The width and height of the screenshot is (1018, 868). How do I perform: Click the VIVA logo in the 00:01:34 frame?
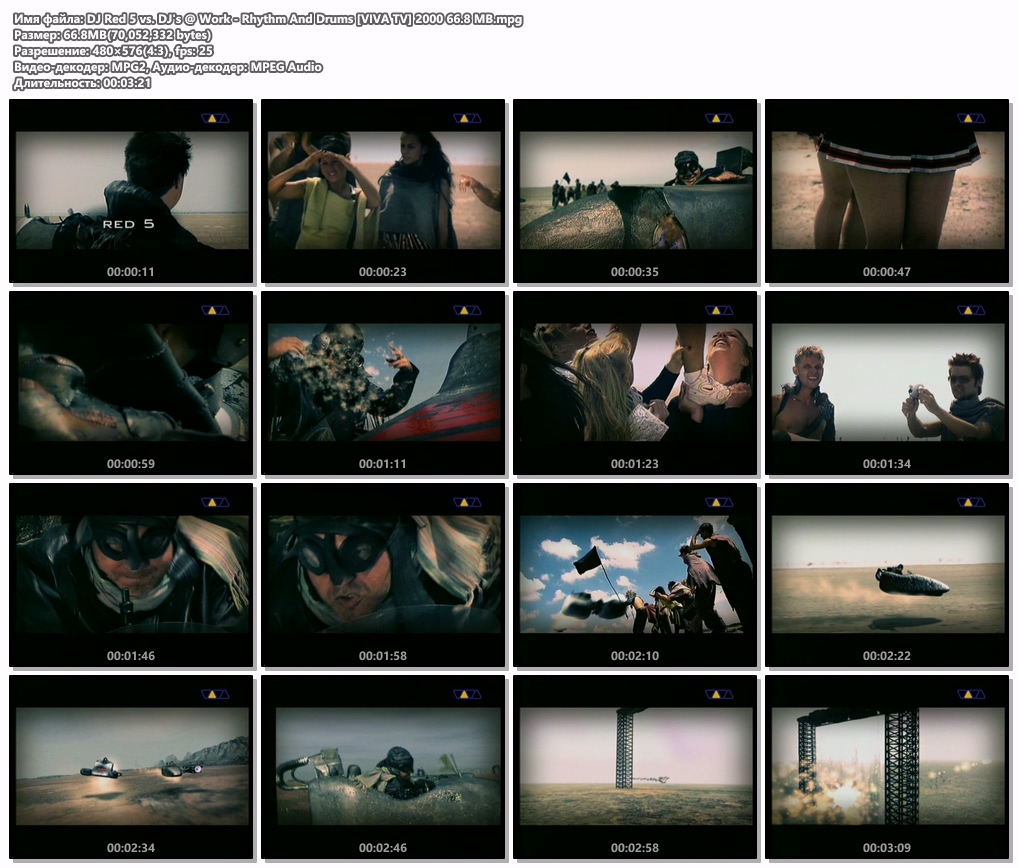tap(971, 310)
